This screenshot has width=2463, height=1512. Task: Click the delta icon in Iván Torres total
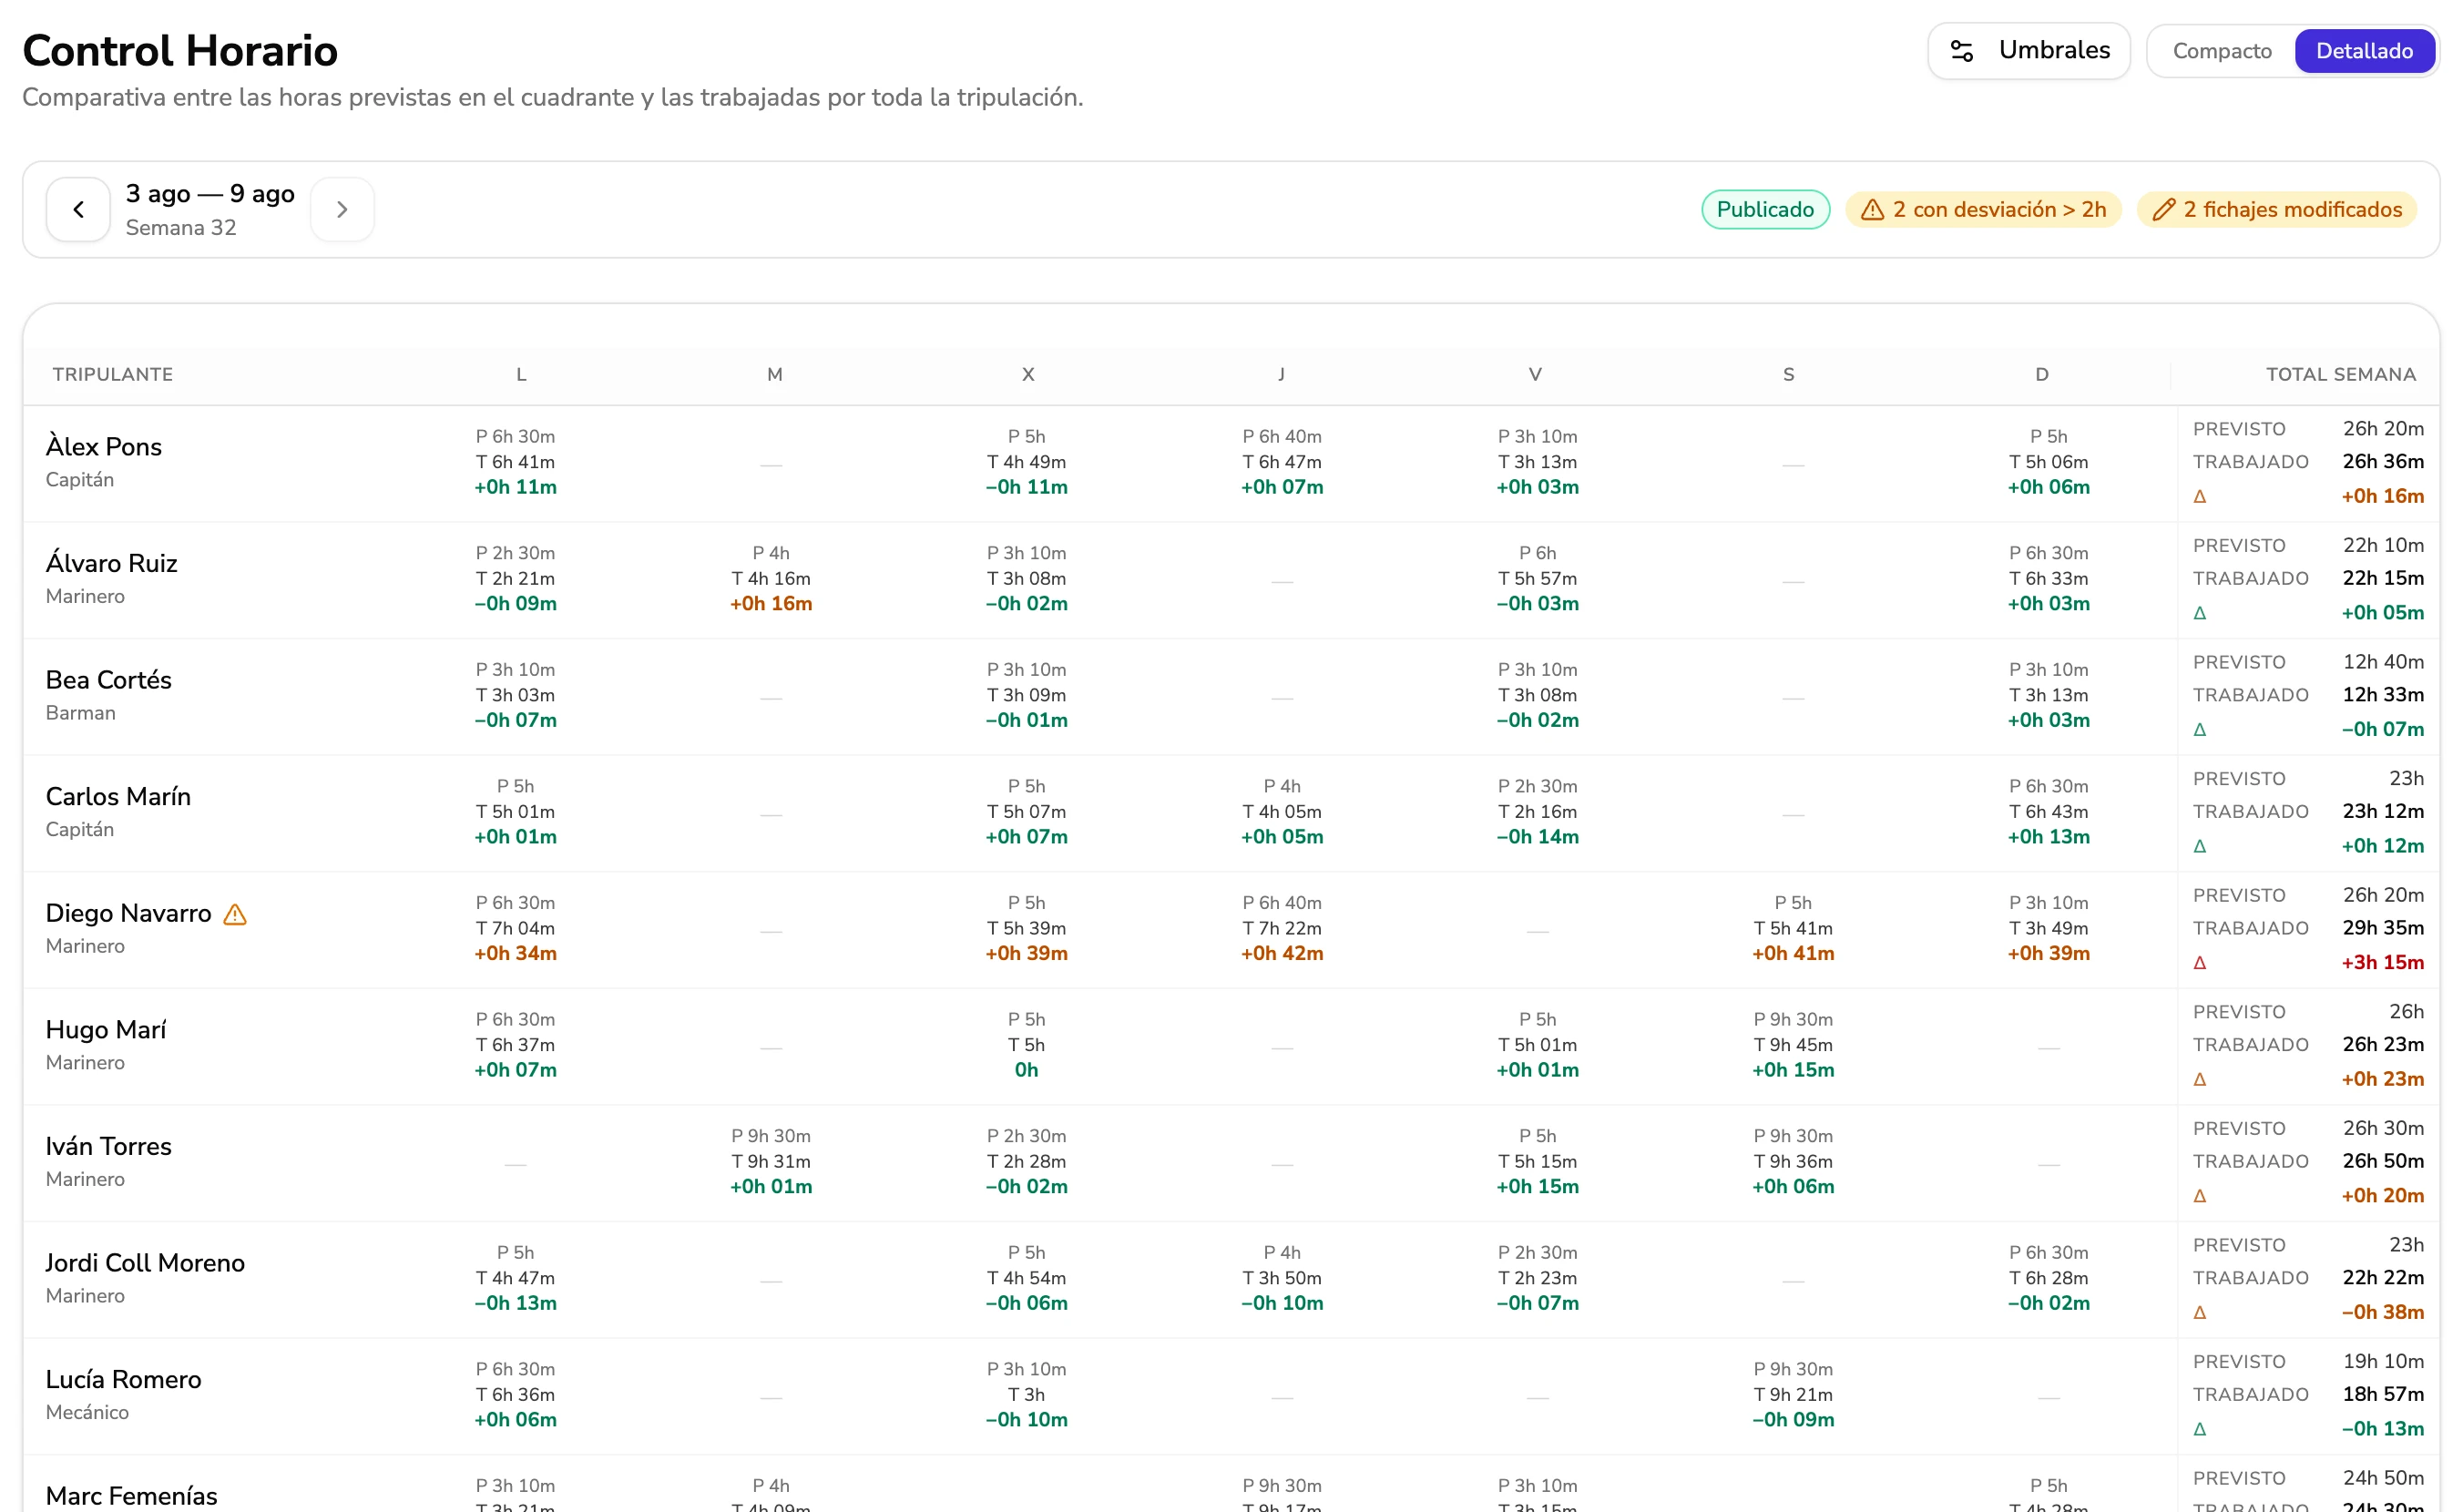[2199, 1196]
